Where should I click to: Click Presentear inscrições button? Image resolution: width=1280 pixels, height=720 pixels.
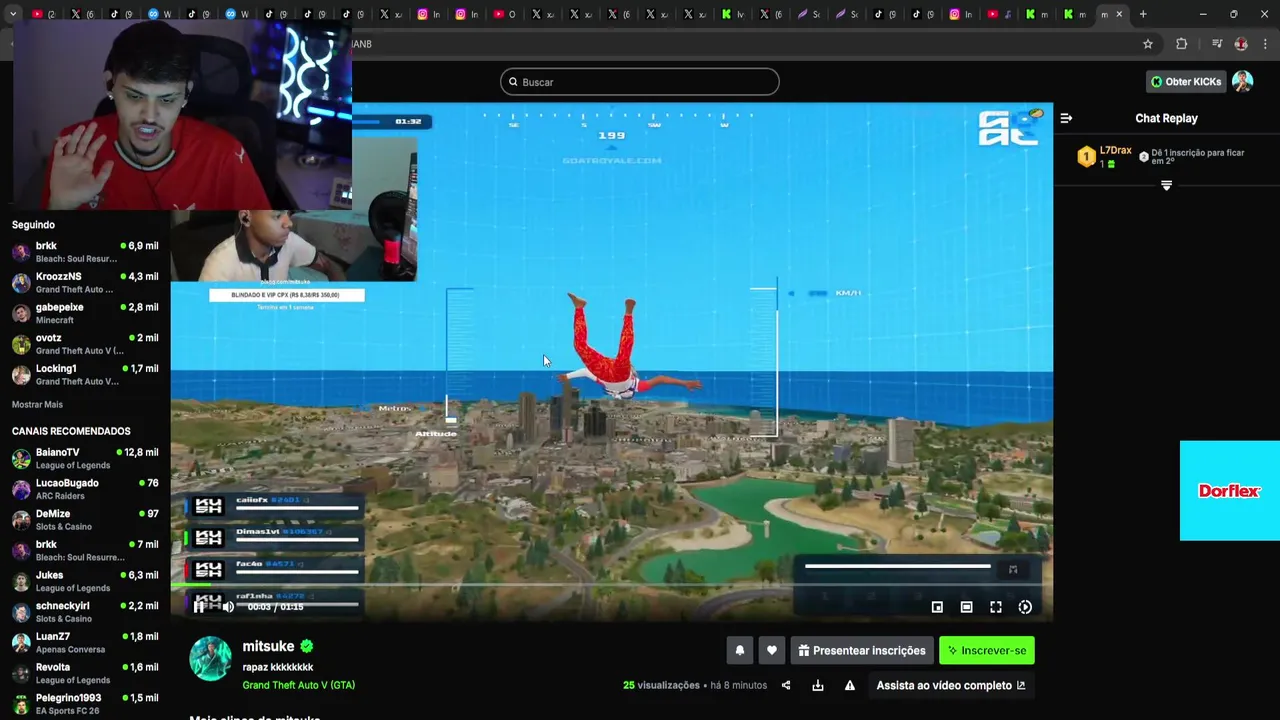coord(862,650)
